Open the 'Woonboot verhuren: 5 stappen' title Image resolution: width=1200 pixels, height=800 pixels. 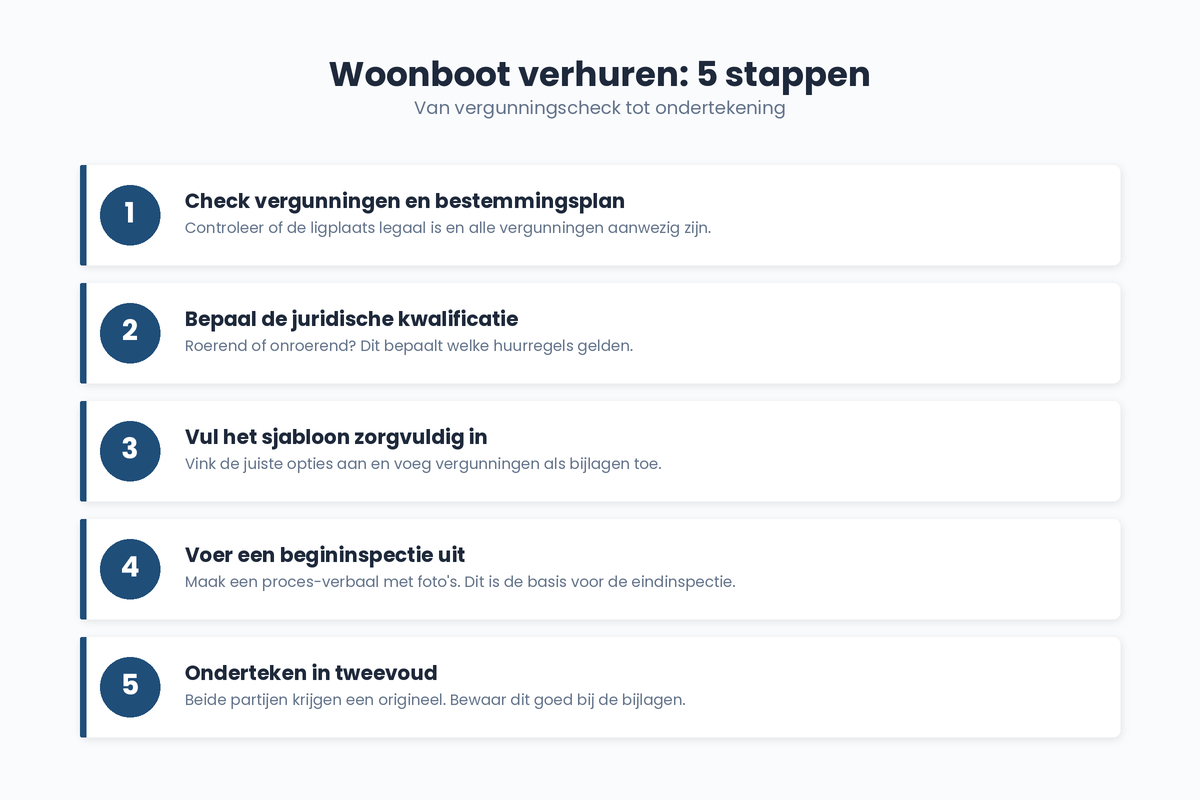pyautogui.click(x=600, y=74)
